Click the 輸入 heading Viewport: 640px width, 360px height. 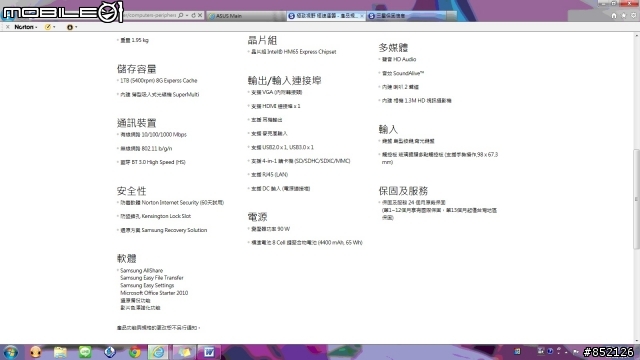[x=388, y=129]
